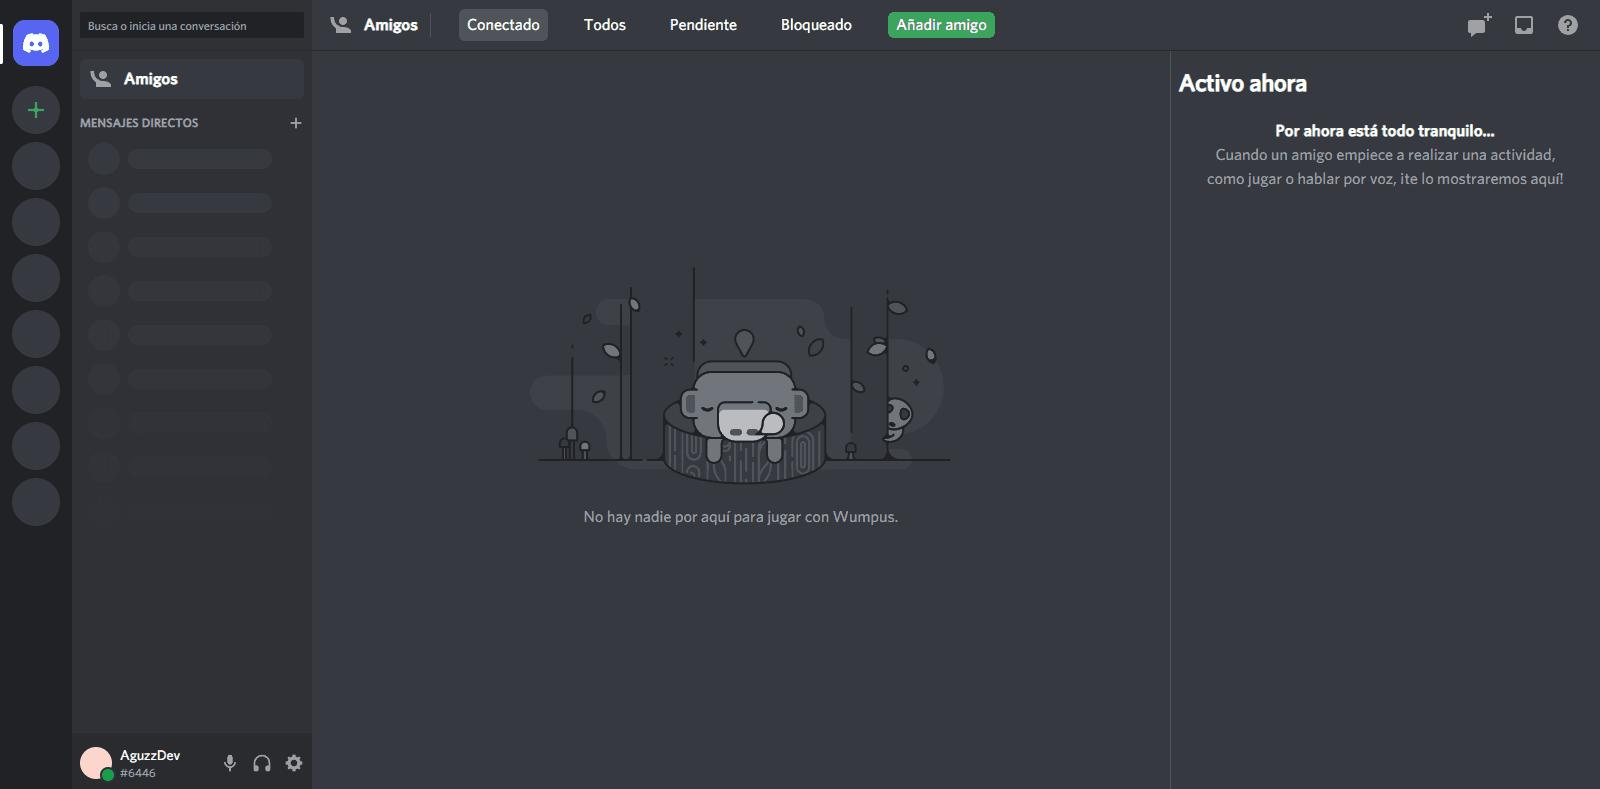Toggle headphones deafen
1600x789 pixels.
pyautogui.click(x=262, y=763)
